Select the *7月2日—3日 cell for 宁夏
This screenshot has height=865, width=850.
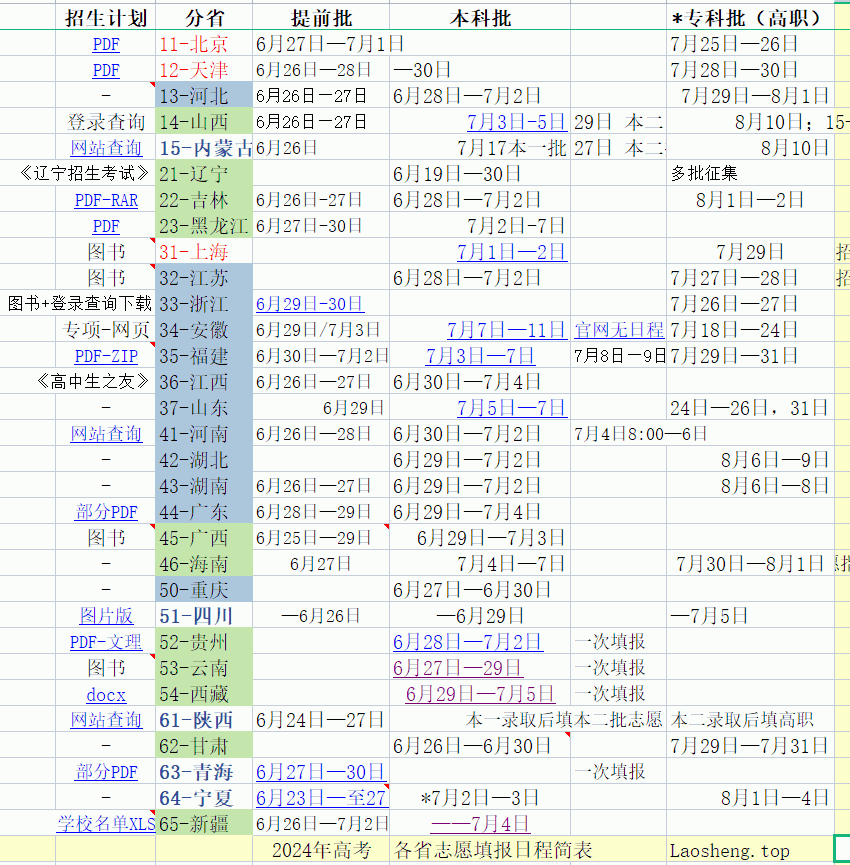480,798
